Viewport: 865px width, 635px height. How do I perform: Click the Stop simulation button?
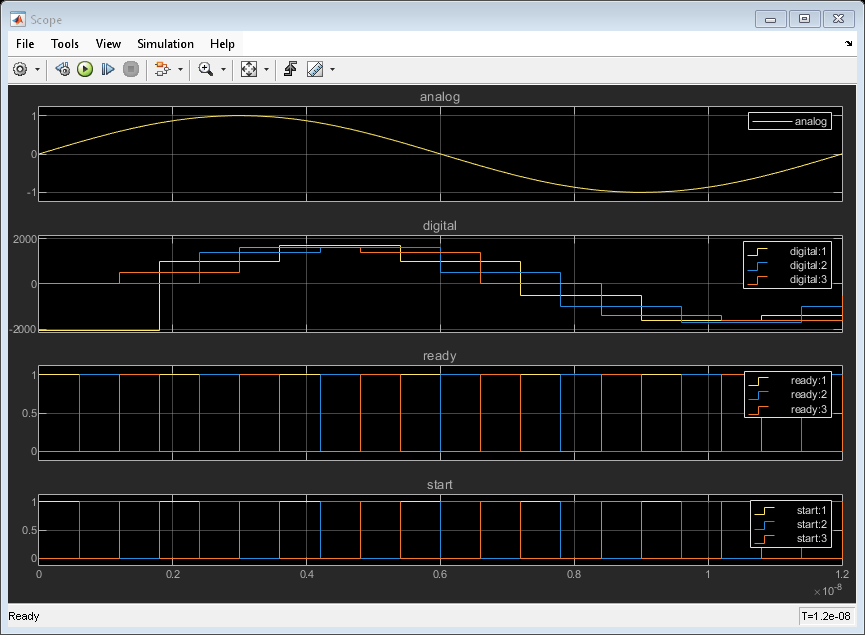coord(130,70)
